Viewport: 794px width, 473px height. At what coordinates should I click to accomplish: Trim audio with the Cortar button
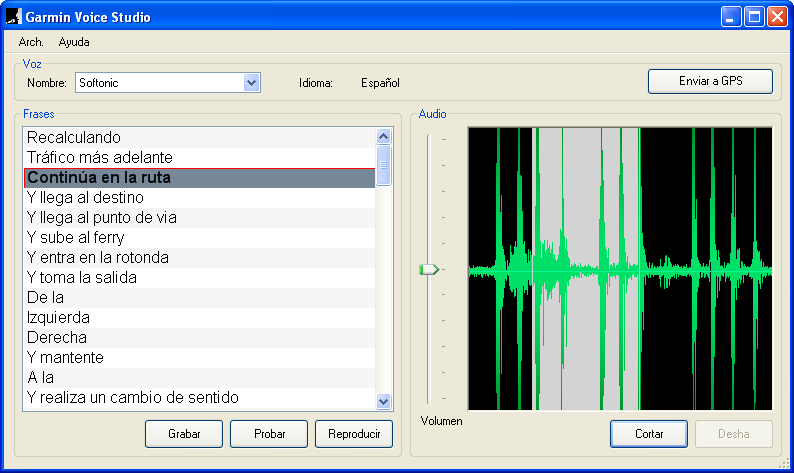click(x=649, y=434)
